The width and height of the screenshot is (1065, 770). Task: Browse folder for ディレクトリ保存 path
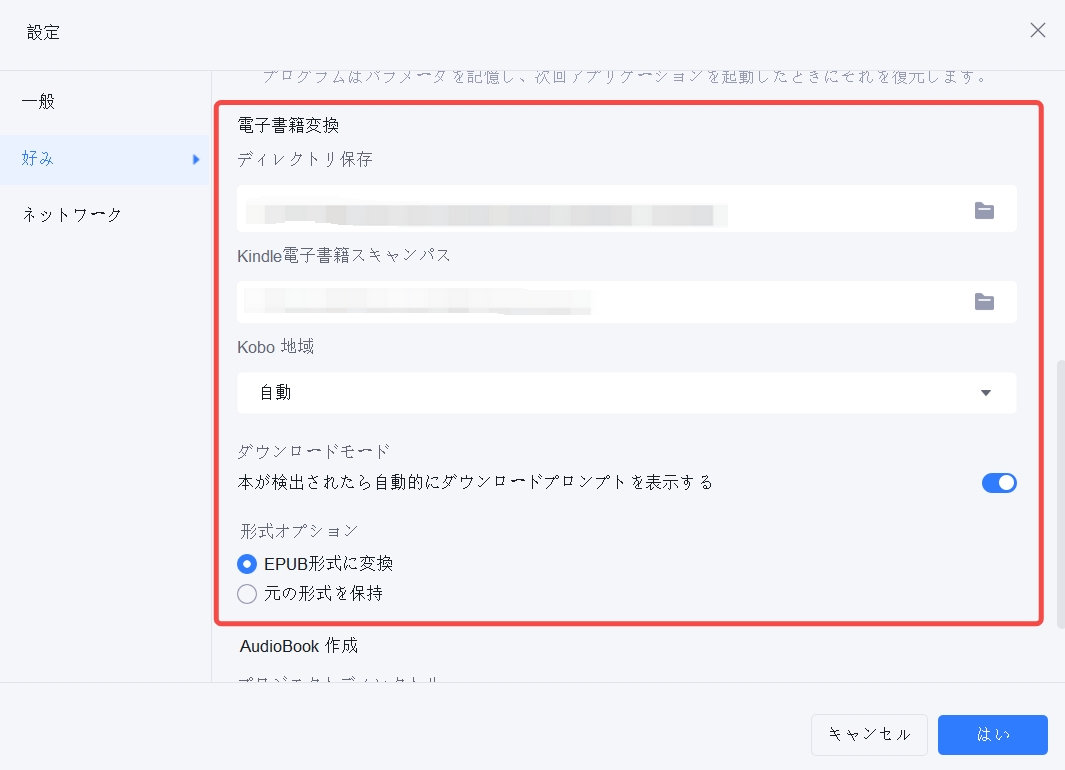[984, 210]
